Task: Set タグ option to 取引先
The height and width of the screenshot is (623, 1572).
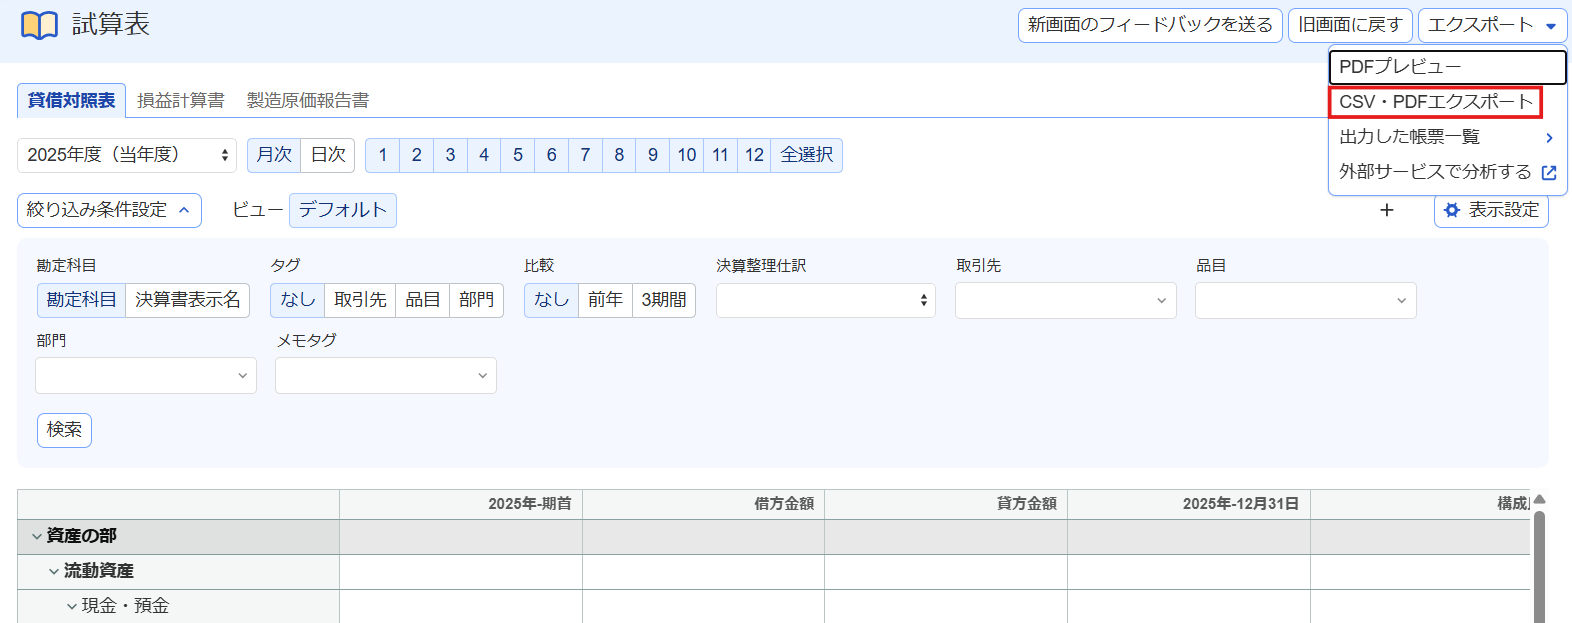Action: coord(360,300)
